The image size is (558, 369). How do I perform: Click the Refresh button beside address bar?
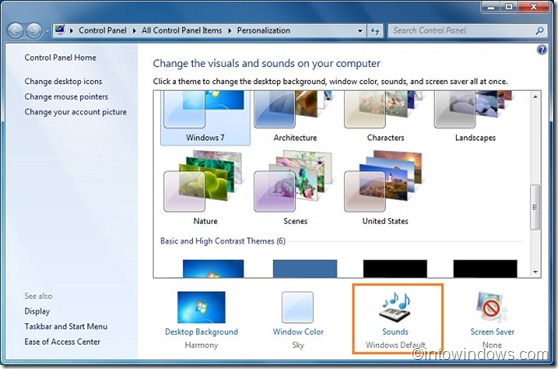click(375, 31)
